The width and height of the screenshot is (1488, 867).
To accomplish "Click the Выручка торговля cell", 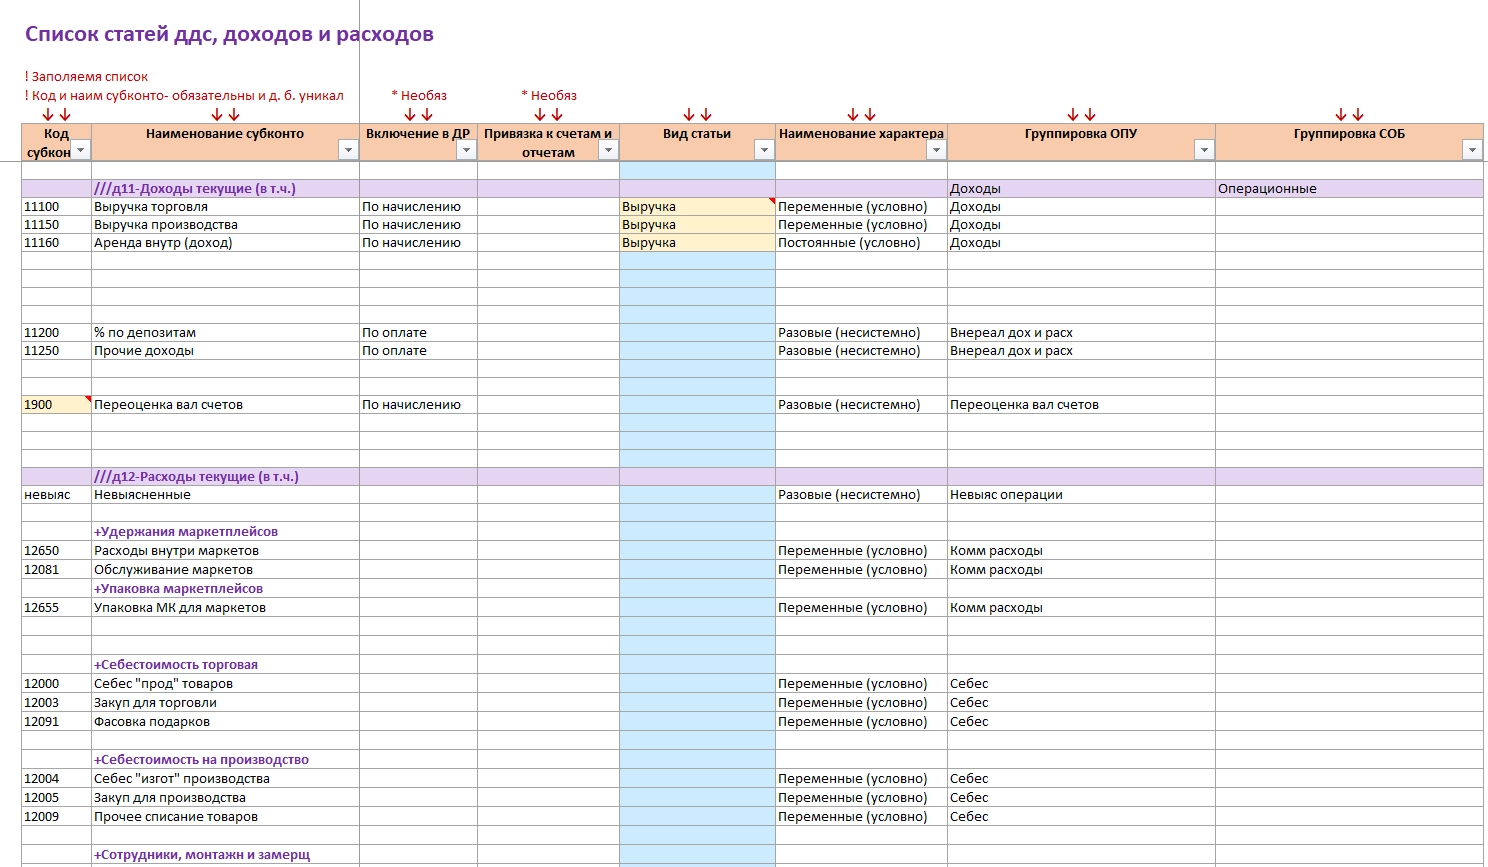I will pos(225,207).
